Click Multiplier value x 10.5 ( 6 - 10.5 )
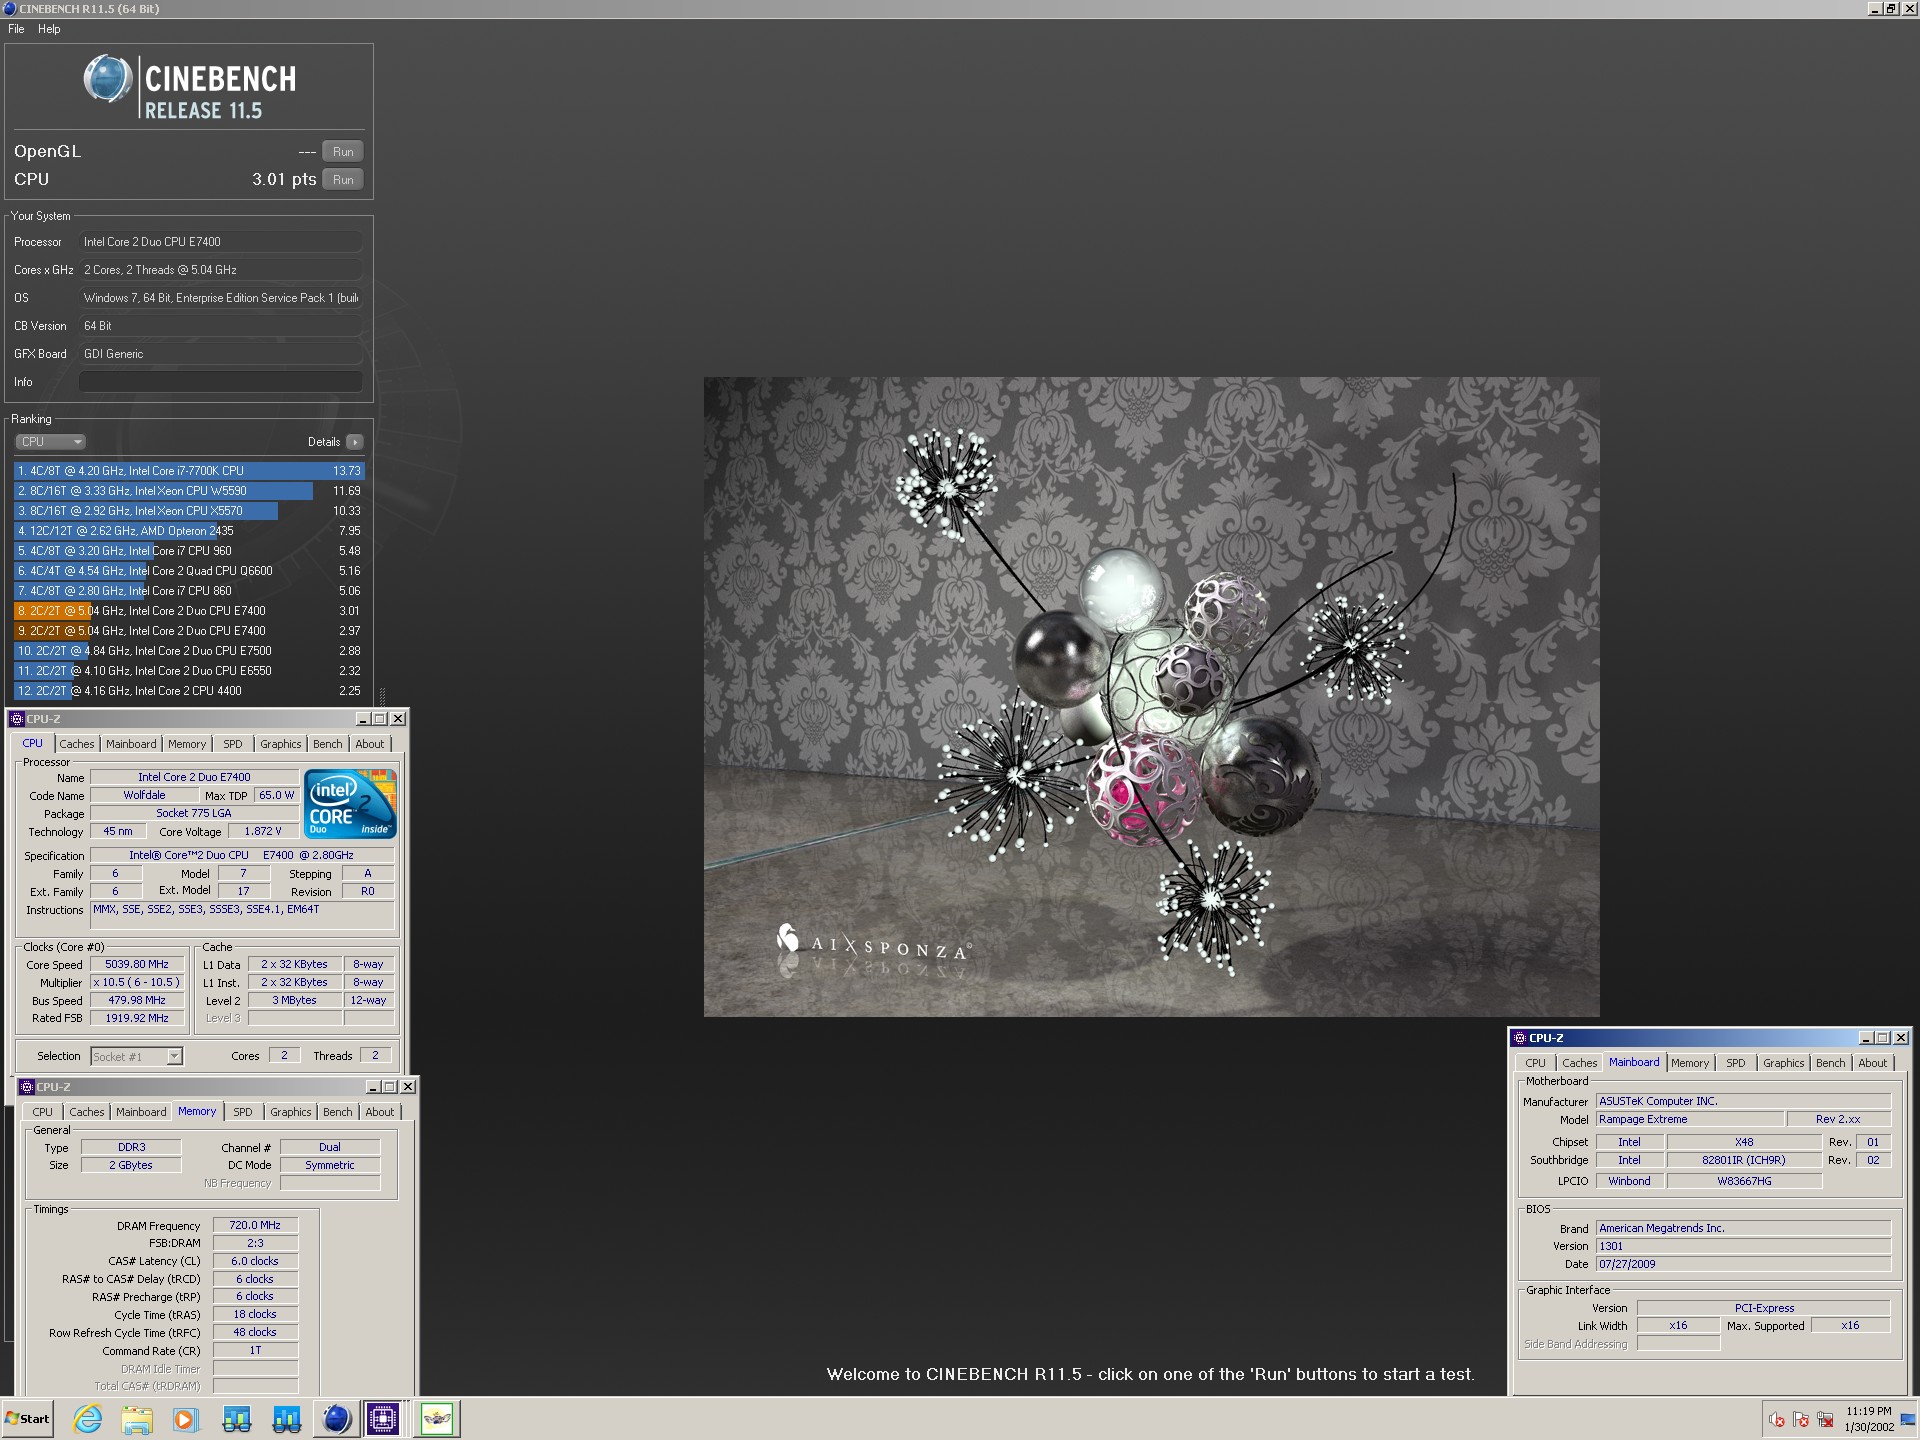Viewport: 1920px width, 1440px height. (x=136, y=983)
